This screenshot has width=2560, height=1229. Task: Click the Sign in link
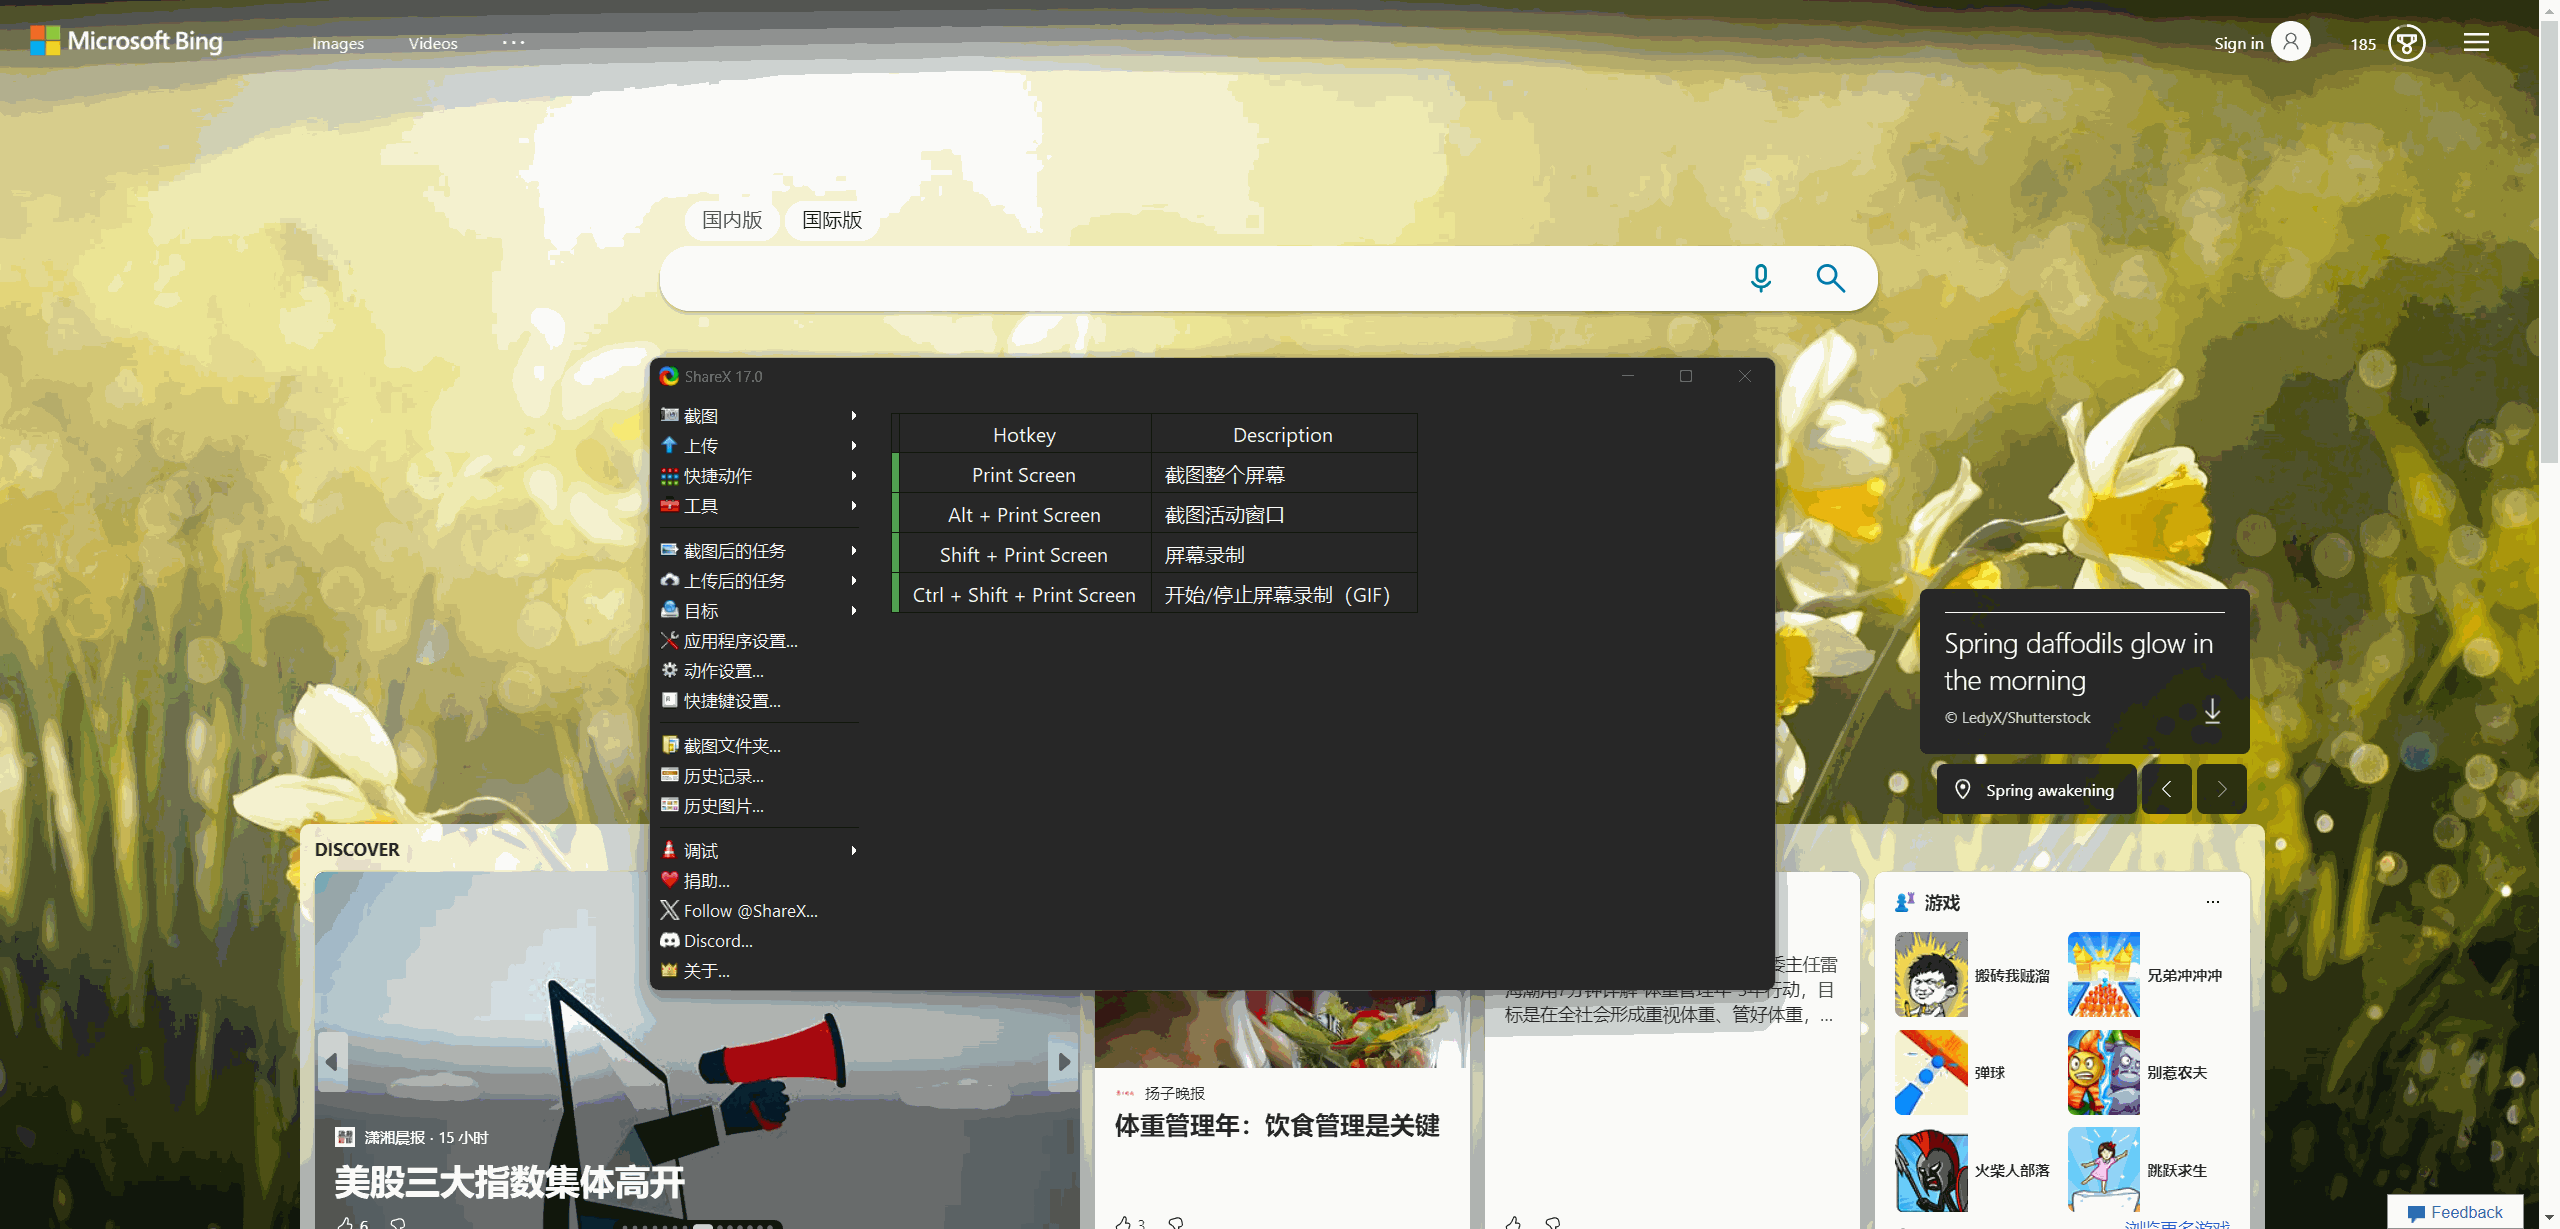2238,43
